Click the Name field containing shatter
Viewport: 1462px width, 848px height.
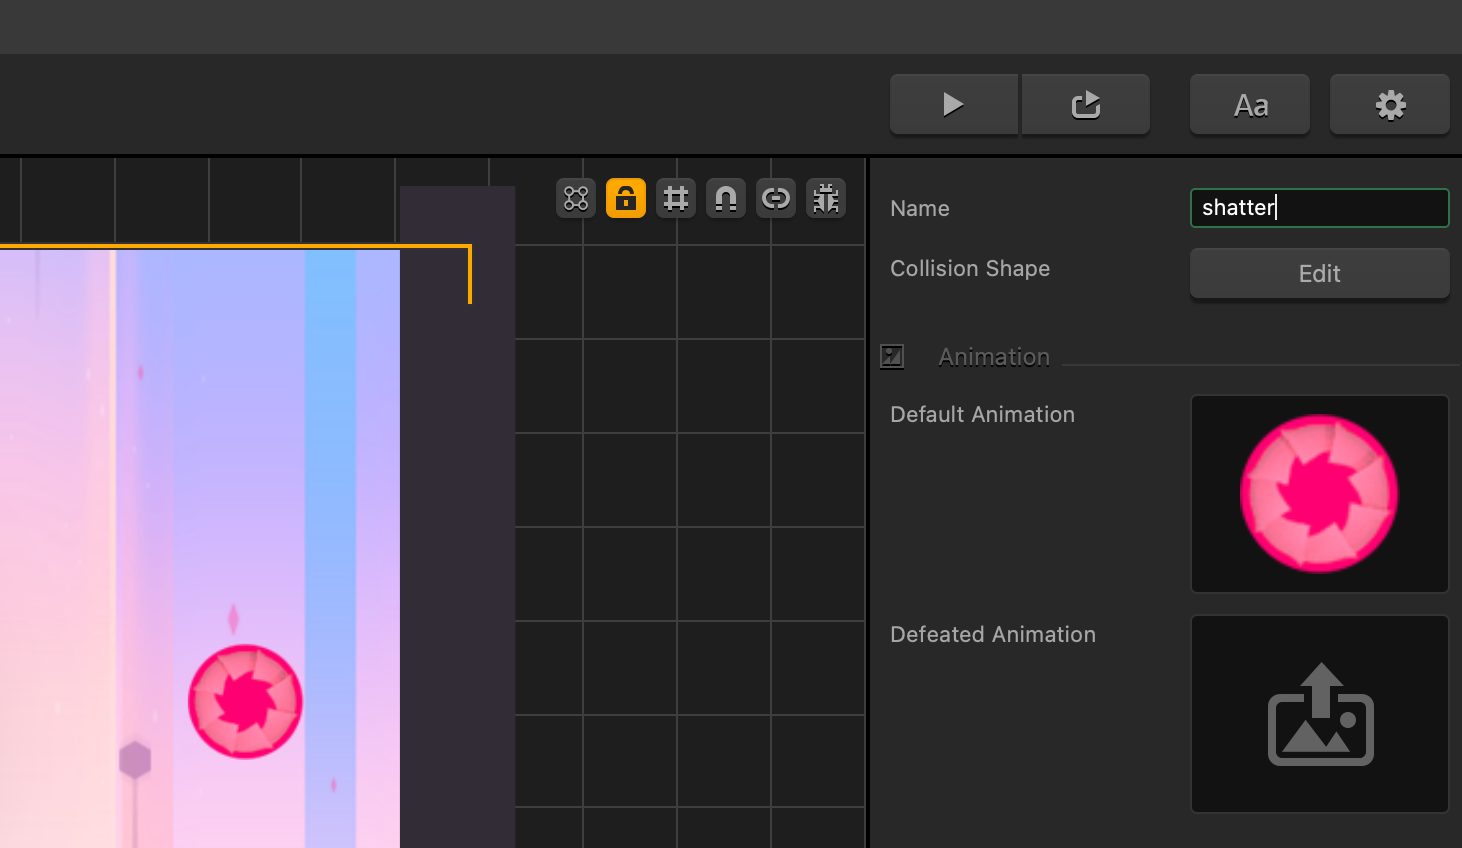[1318, 208]
